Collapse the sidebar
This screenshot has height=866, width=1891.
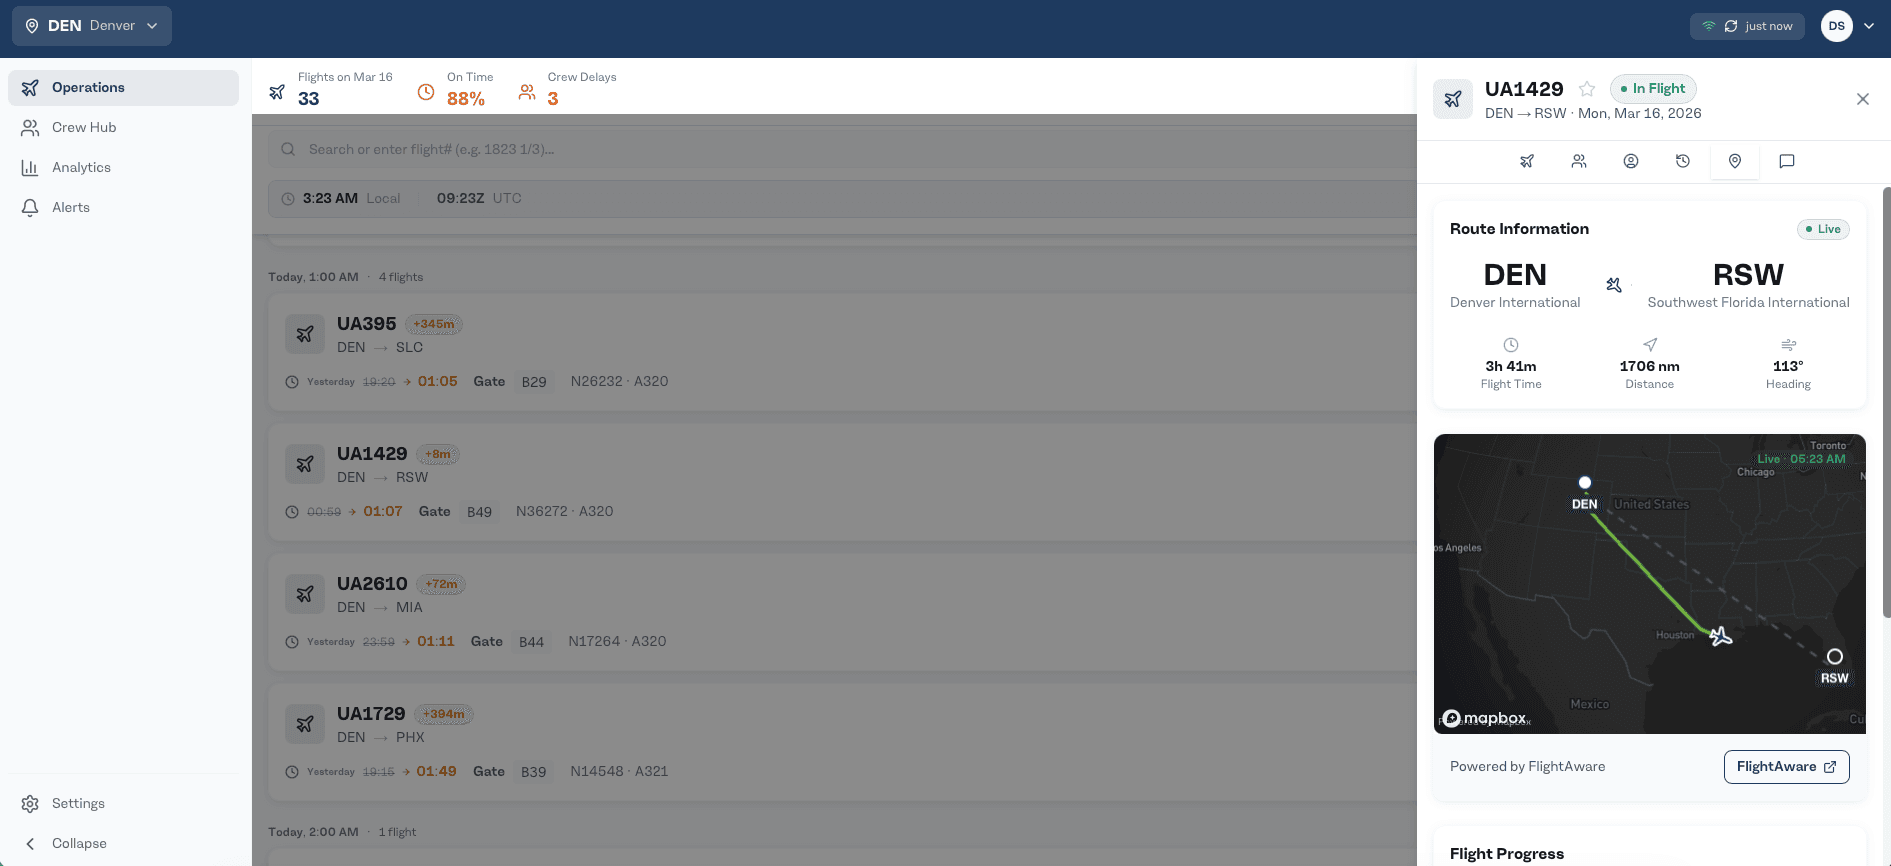tap(123, 843)
